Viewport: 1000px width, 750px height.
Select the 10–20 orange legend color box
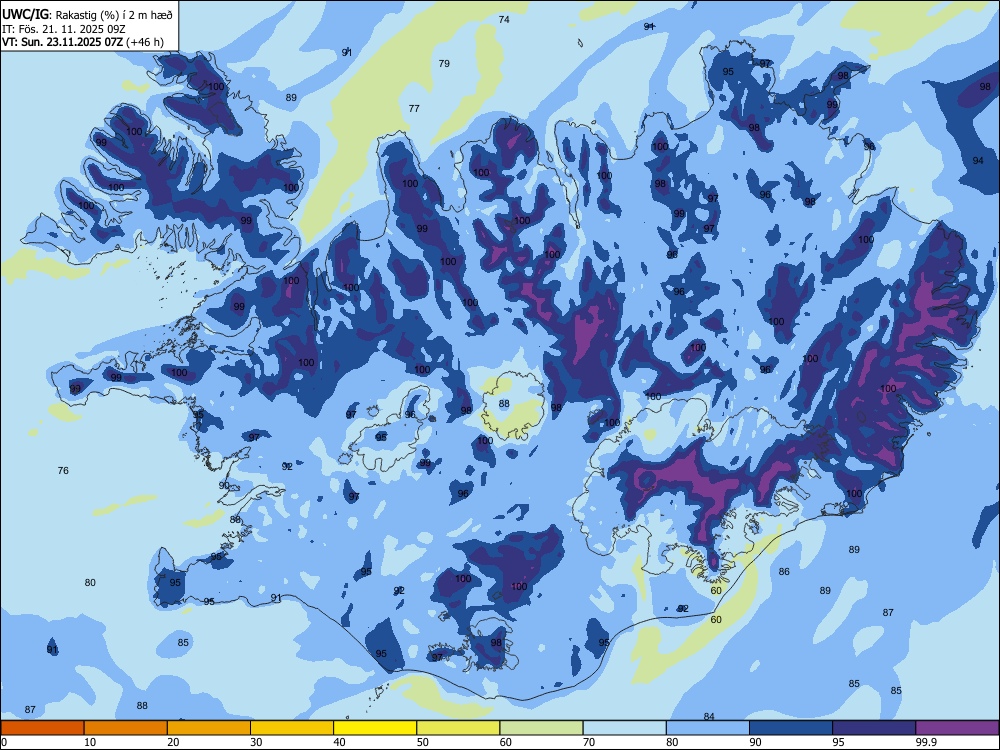tap(126, 728)
